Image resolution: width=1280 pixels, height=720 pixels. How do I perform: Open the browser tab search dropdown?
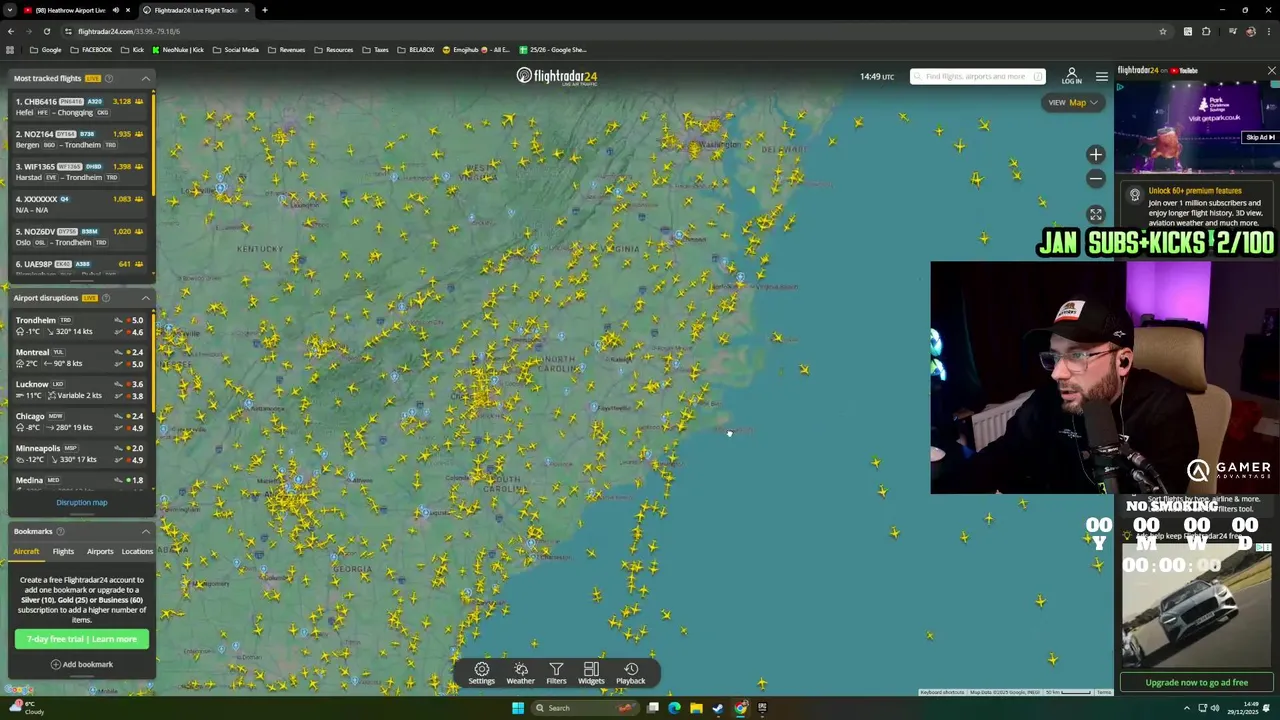[x=10, y=10]
